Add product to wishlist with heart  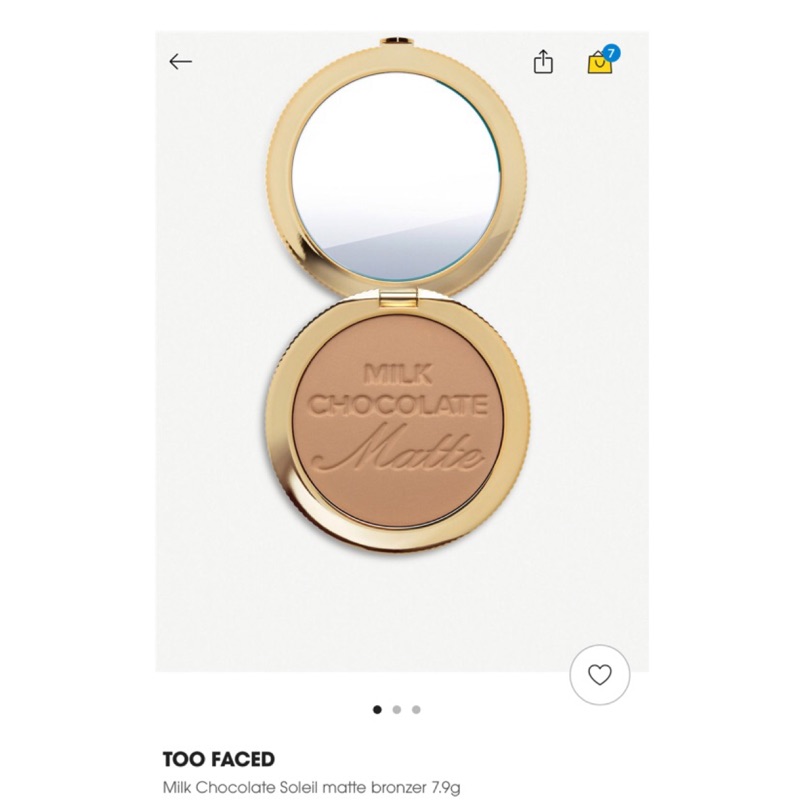599,674
